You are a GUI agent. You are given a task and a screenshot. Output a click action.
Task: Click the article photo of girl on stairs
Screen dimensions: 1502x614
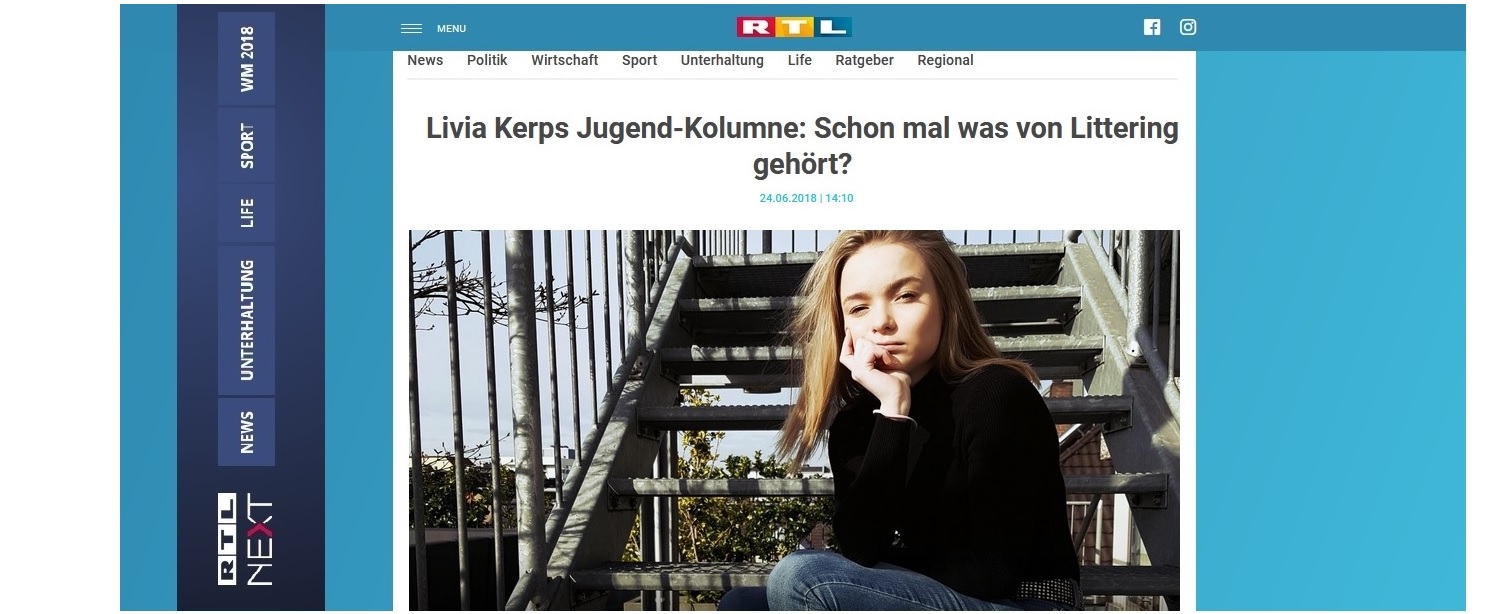tap(794, 420)
